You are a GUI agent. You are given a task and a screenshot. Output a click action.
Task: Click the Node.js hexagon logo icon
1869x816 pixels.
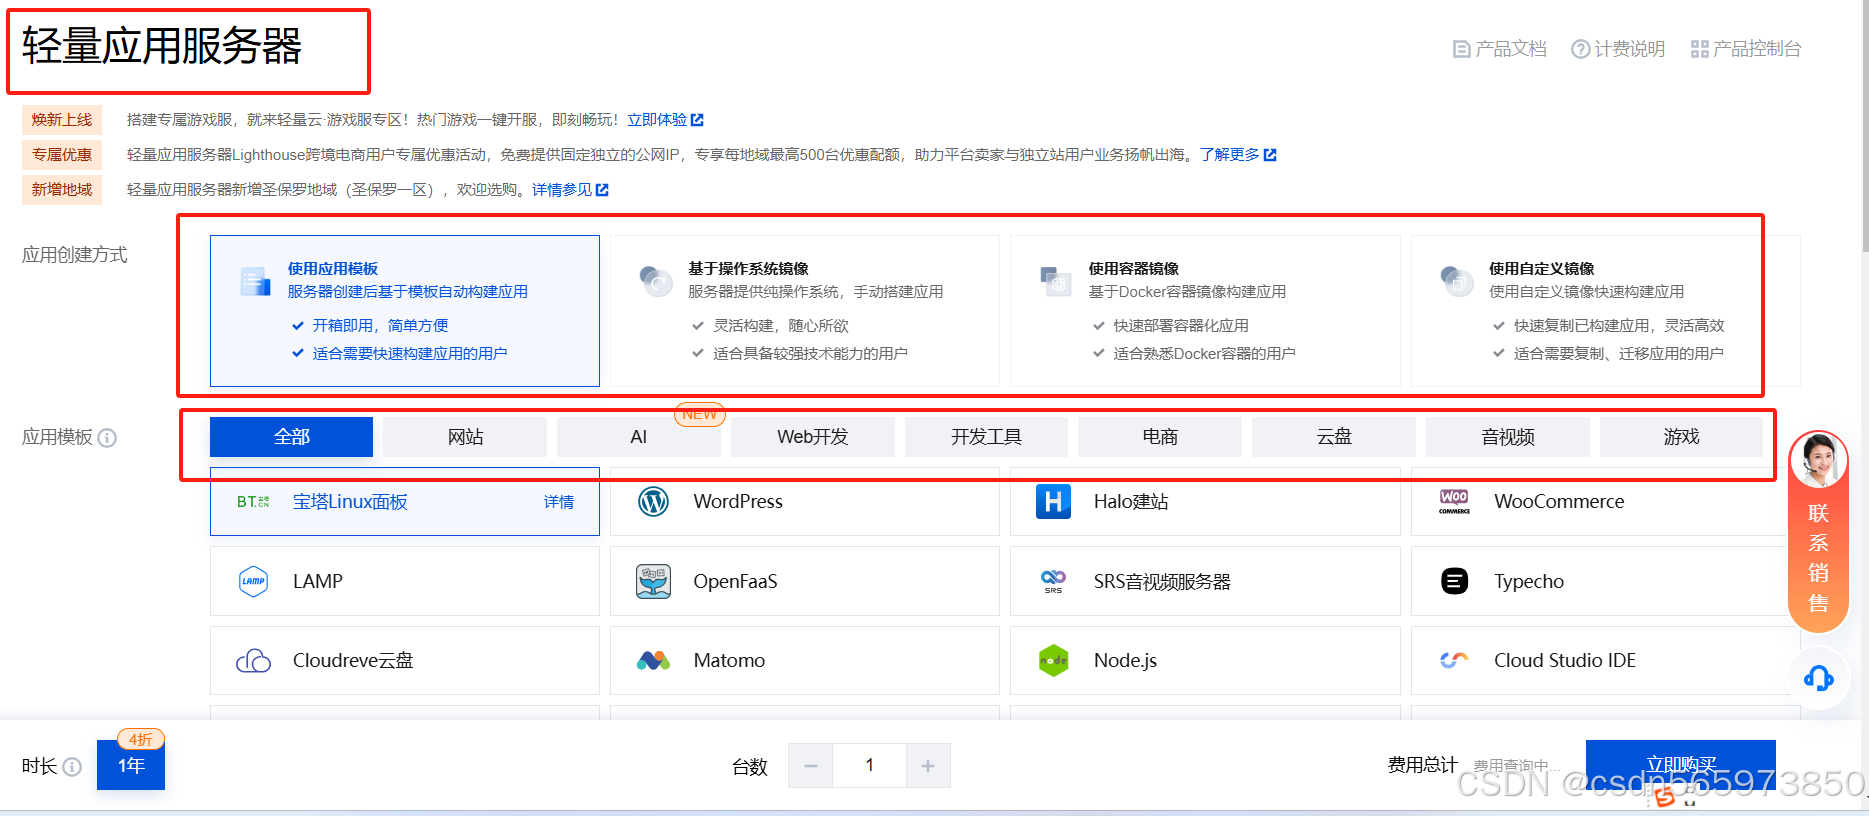click(1054, 660)
